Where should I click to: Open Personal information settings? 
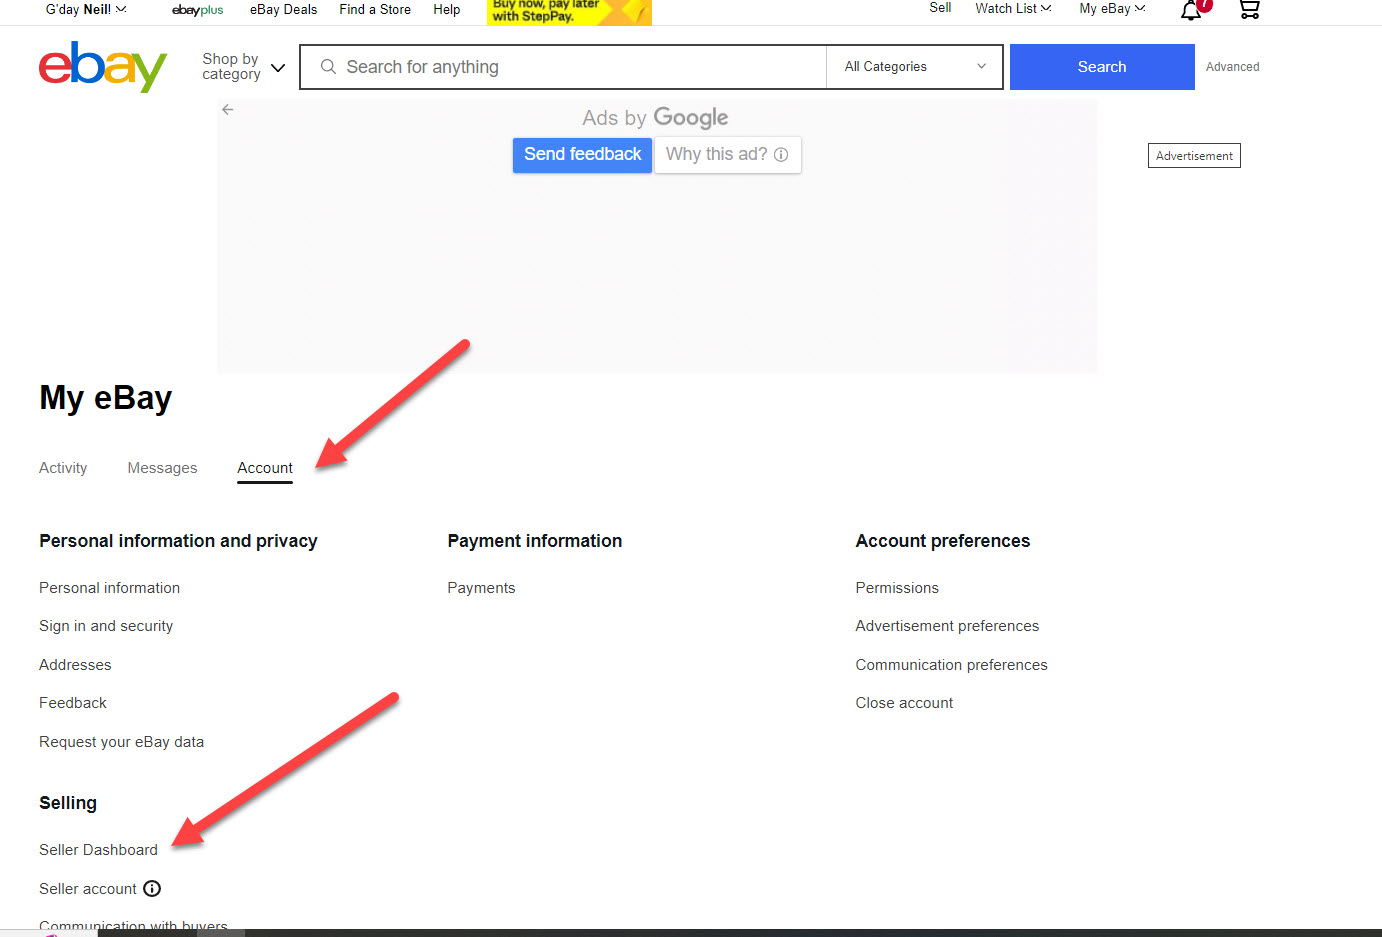coord(109,588)
